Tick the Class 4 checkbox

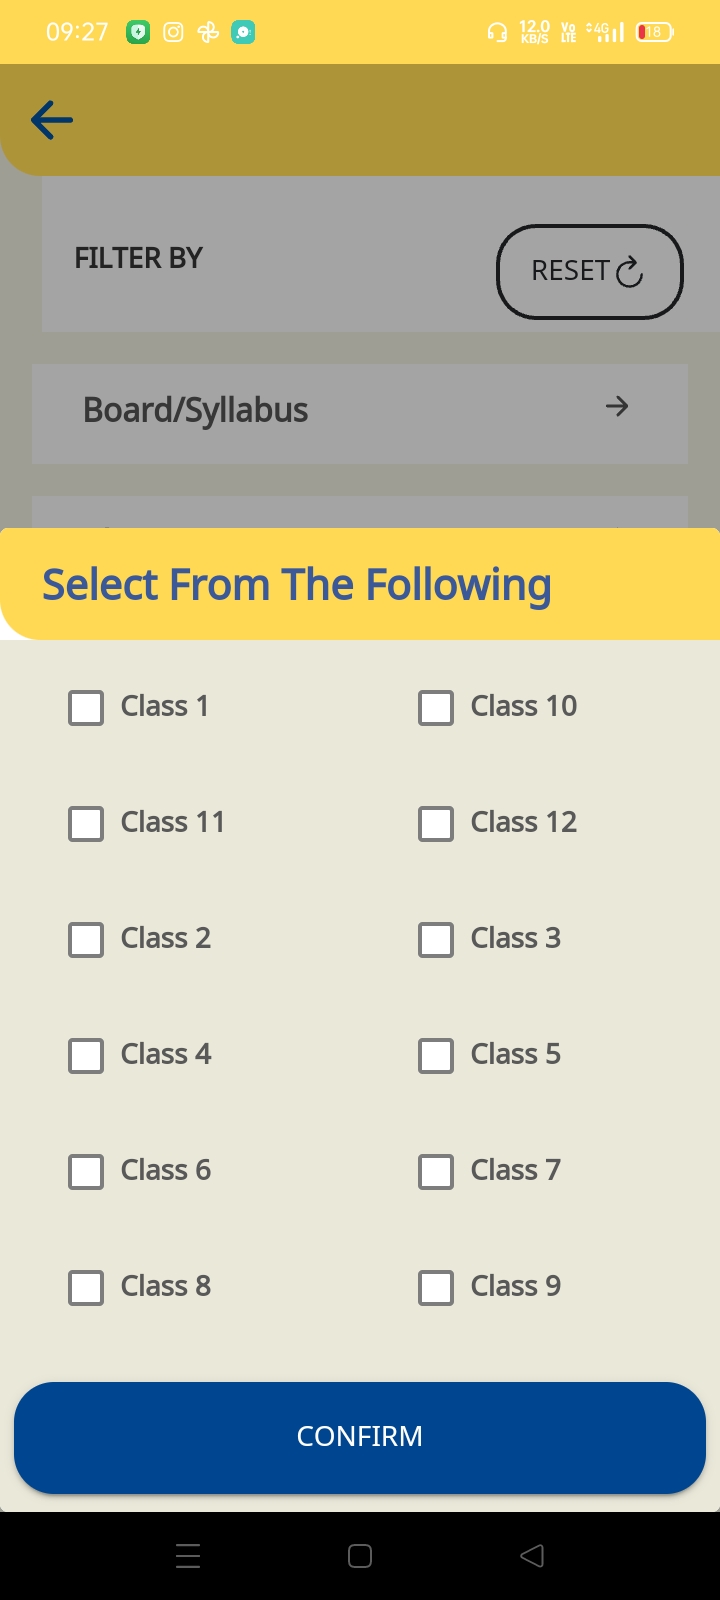click(x=86, y=1055)
